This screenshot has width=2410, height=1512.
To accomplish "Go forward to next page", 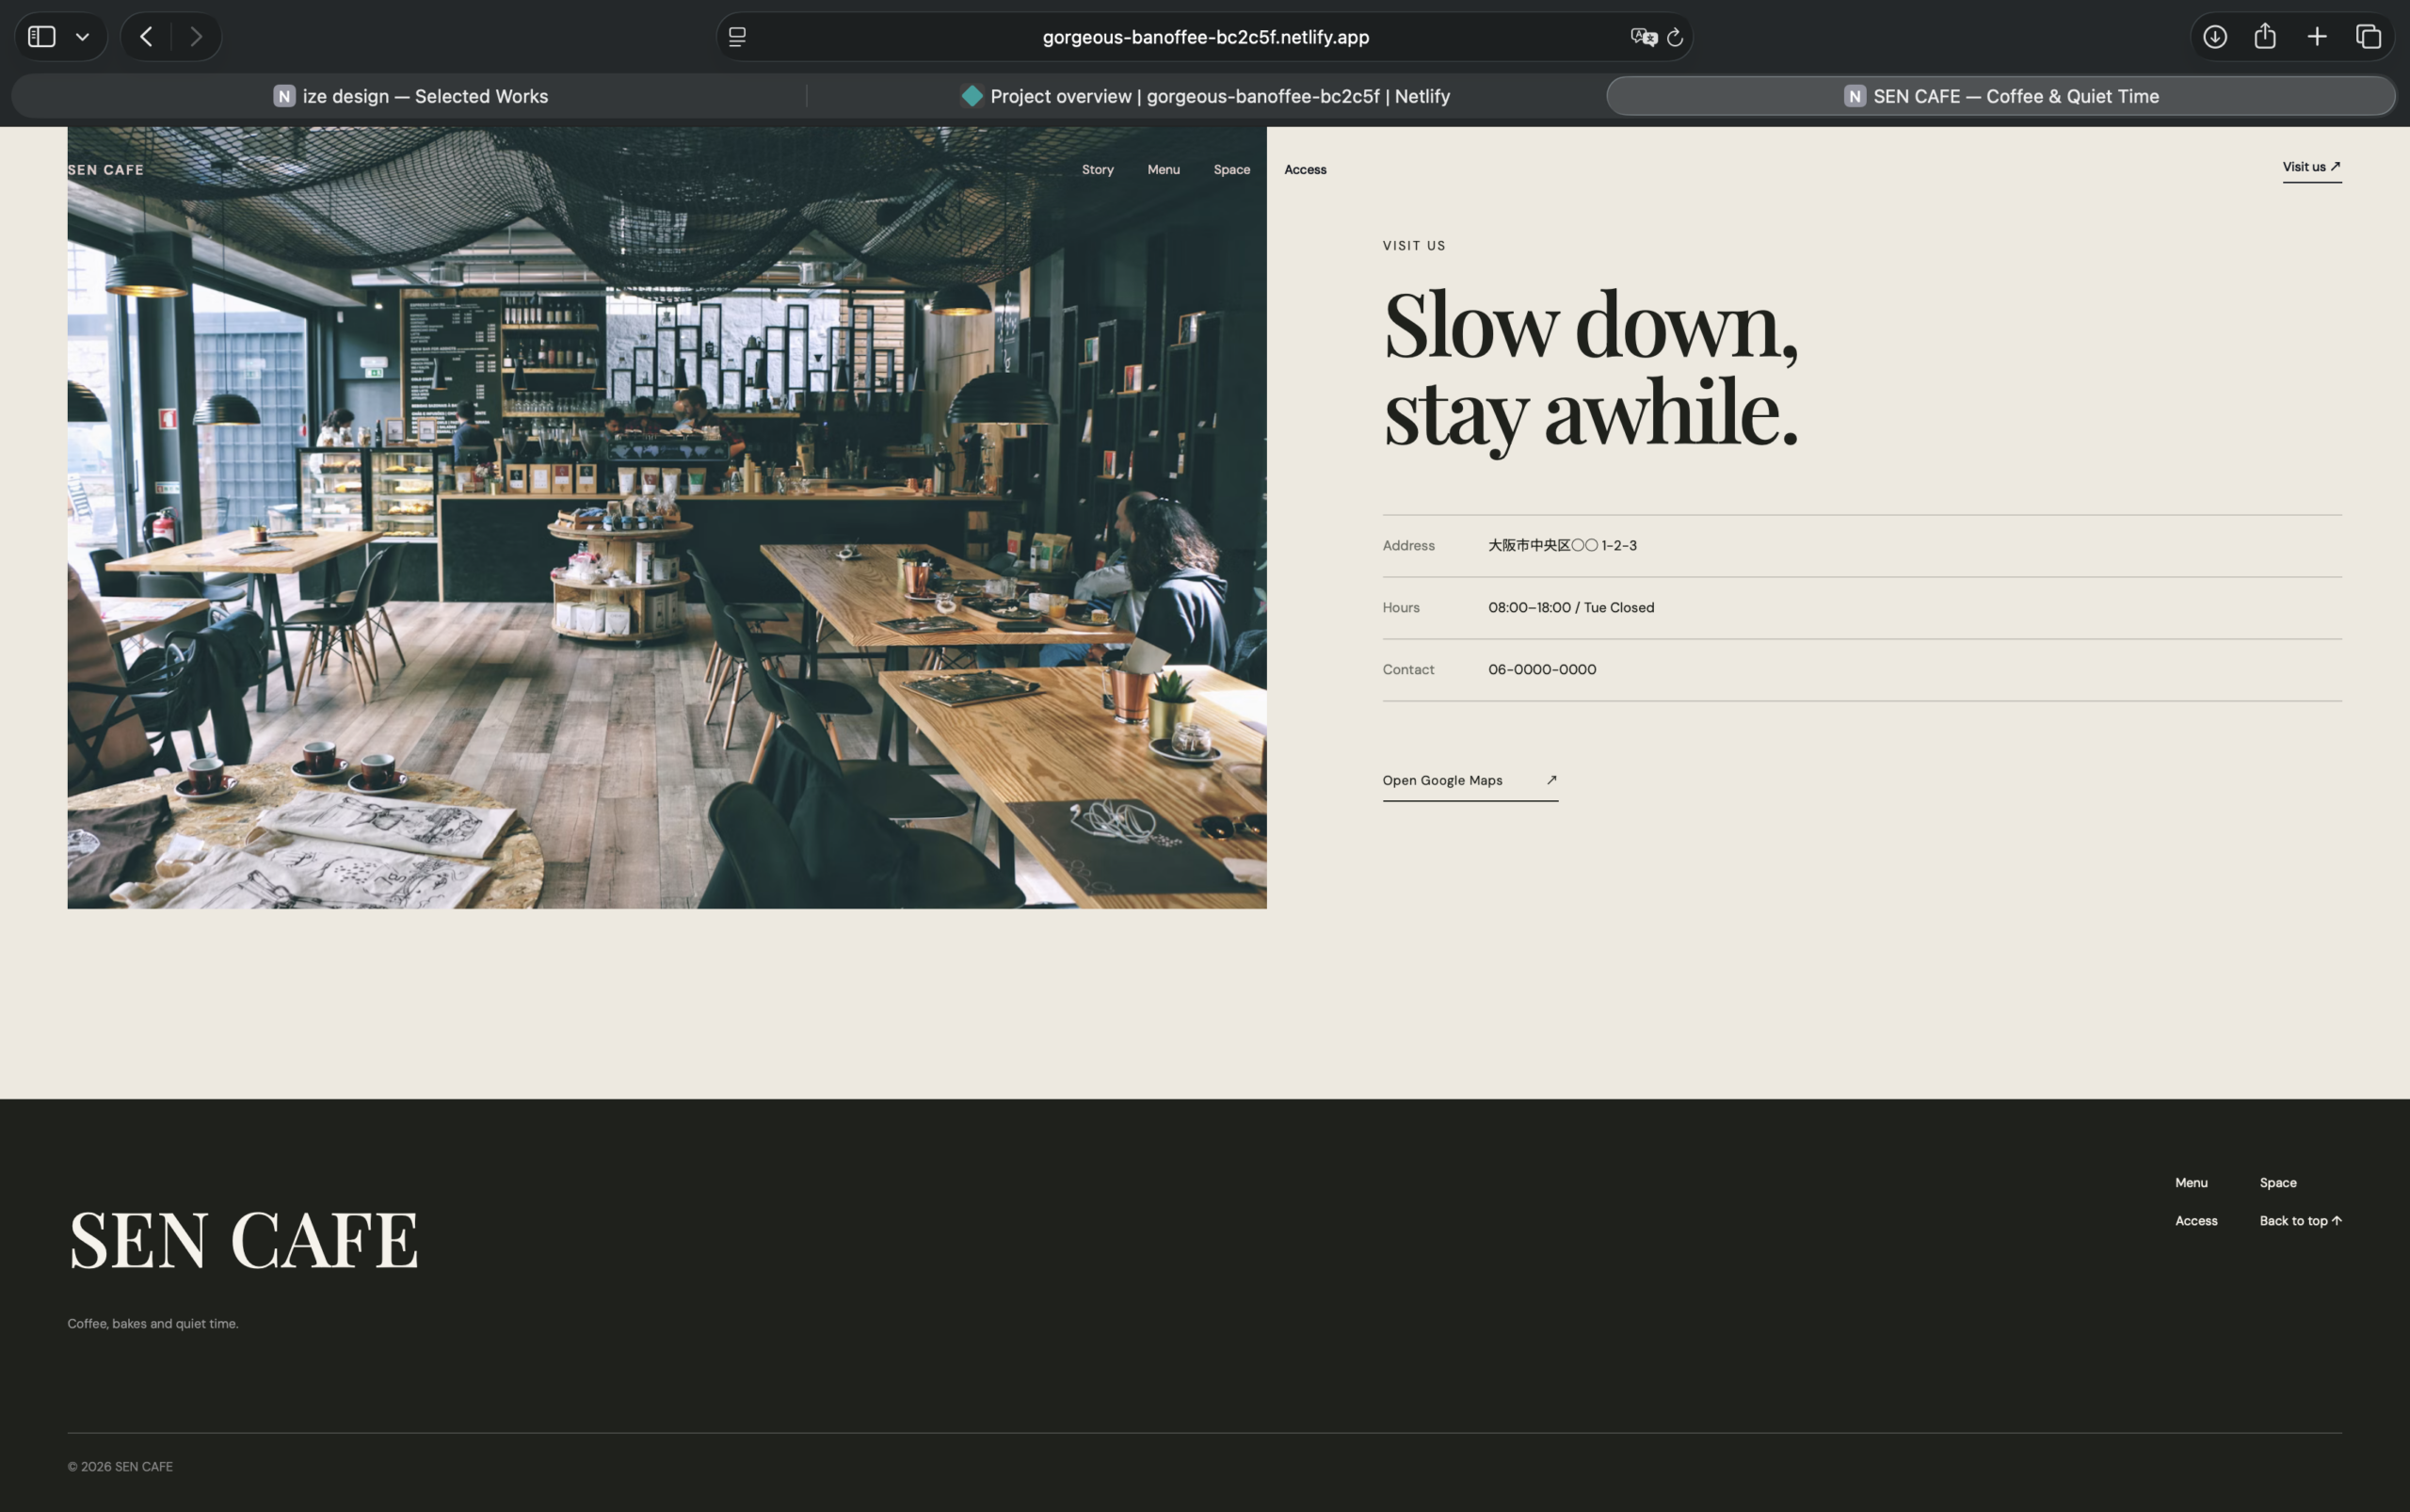I will 196,37.
